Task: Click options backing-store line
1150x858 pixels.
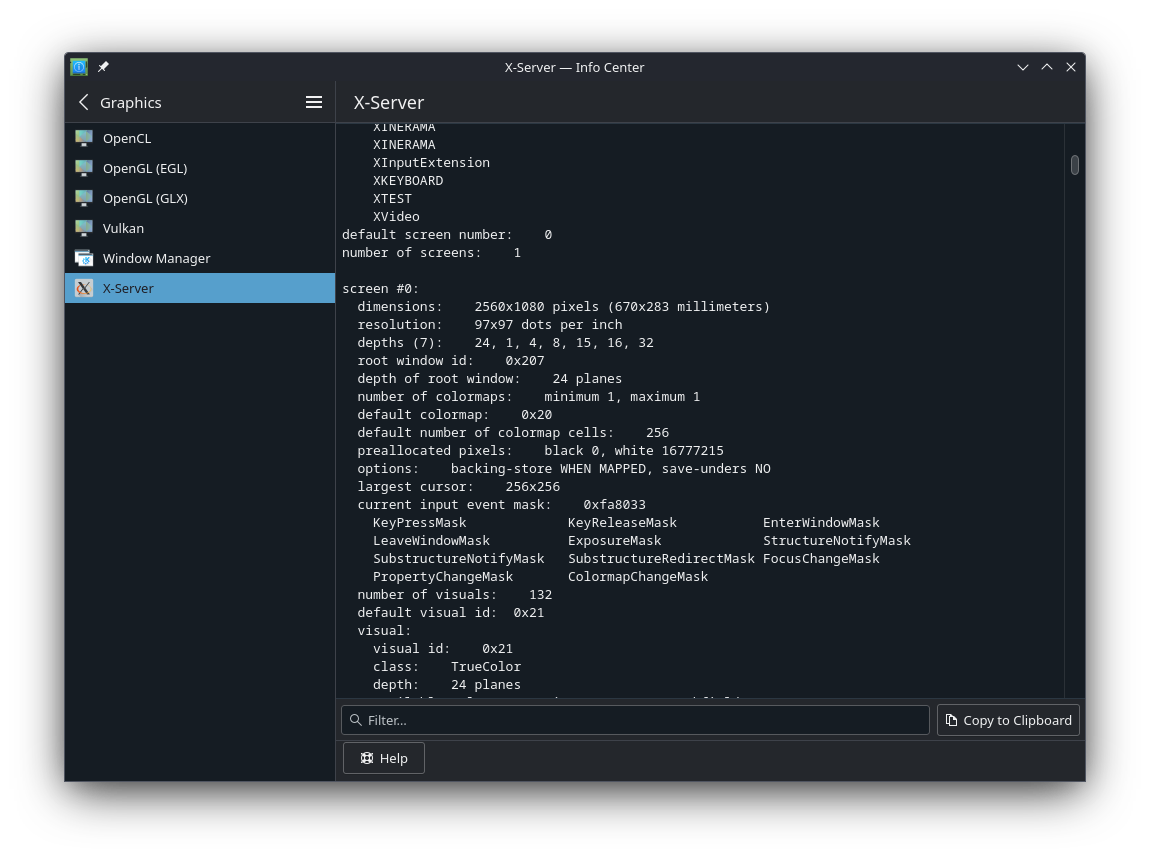Action: (x=564, y=469)
